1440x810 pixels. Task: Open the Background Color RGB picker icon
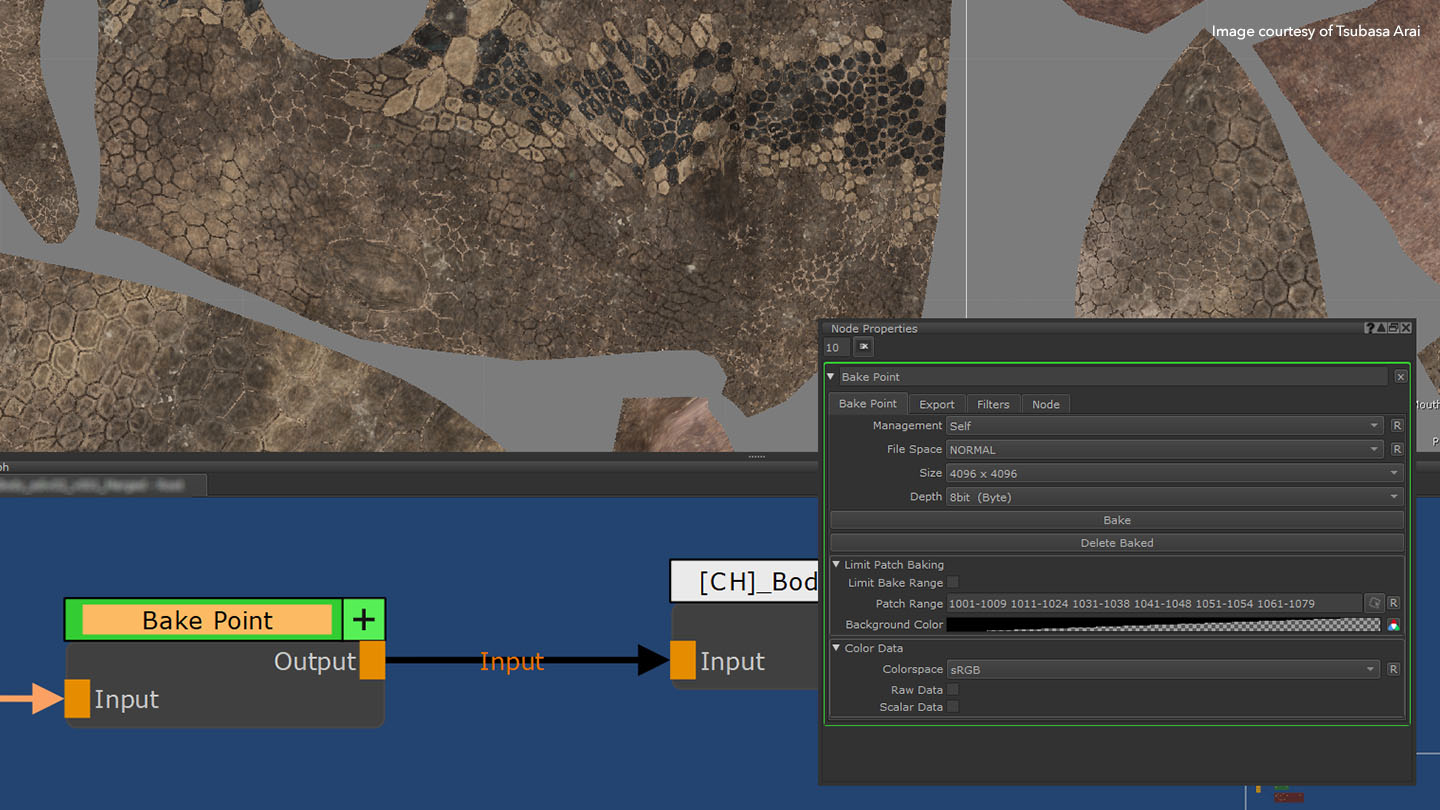pos(1393,626)
